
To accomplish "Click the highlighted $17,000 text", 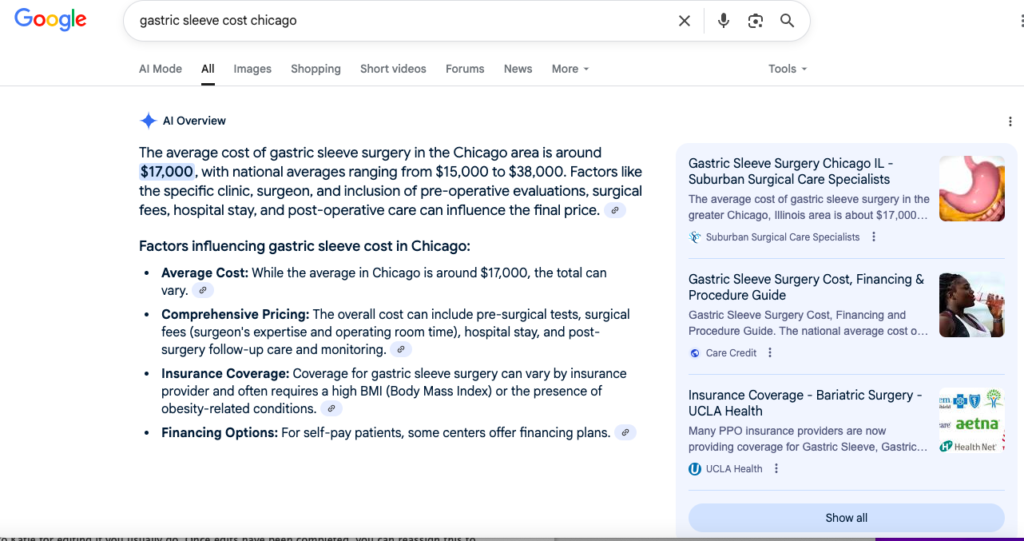I will 167,172.
